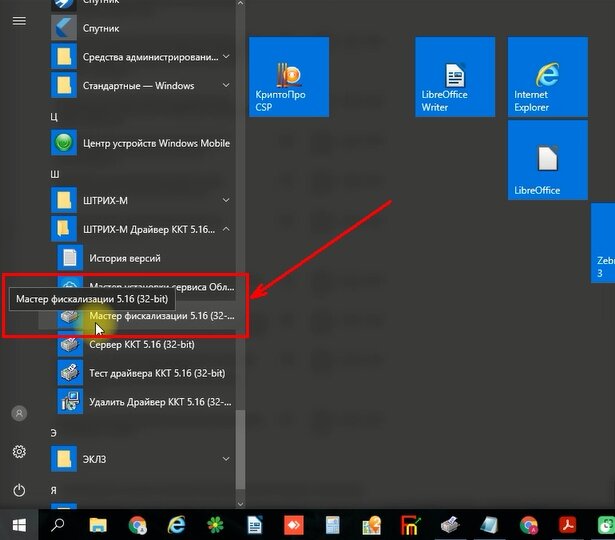This screenshot has width=615, height=540.
Task: Open Settings gear in Start sidebar
Action: pyautogui.click(x=19, y=452)
